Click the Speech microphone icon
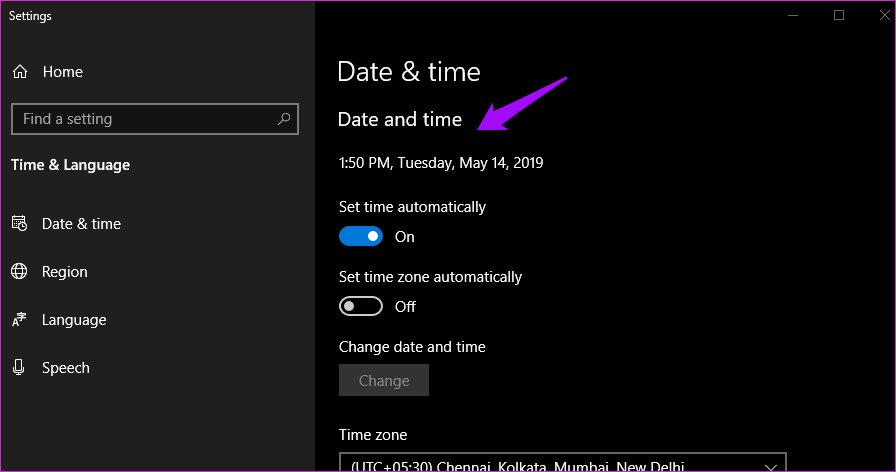 coord(19,368)
